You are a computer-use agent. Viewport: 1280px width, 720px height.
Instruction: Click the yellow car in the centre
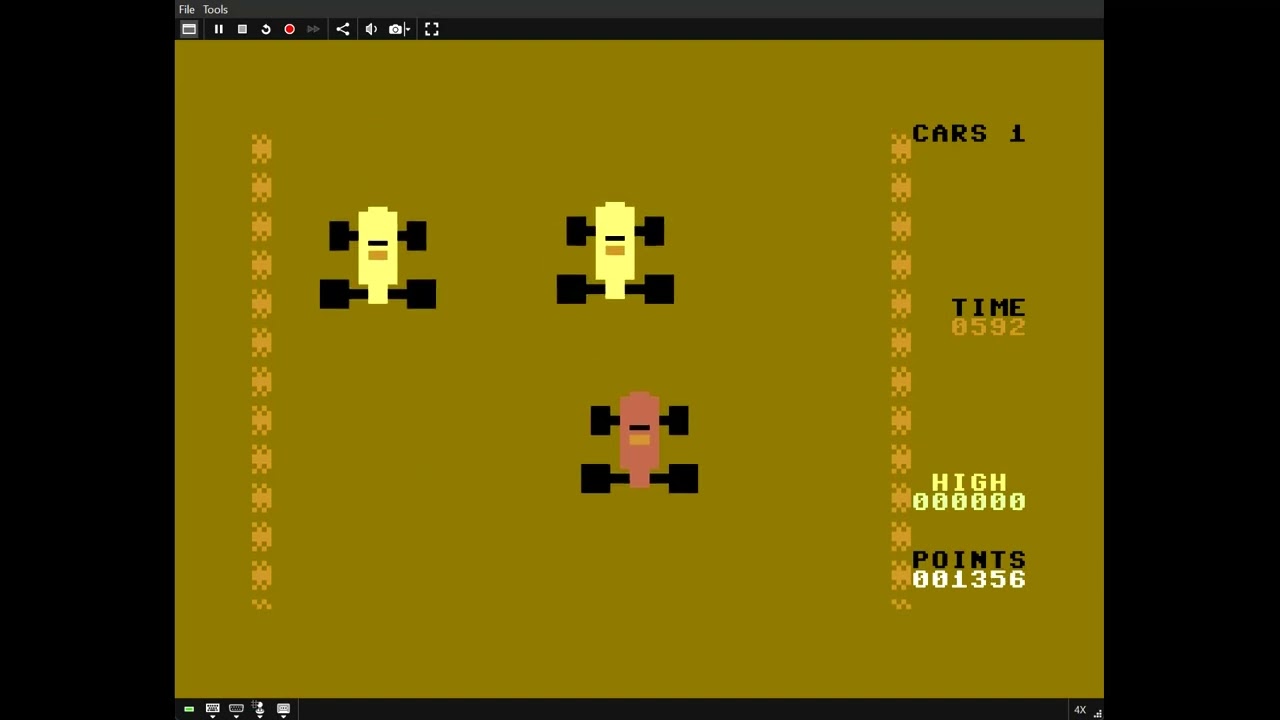(x=615, y=253)
